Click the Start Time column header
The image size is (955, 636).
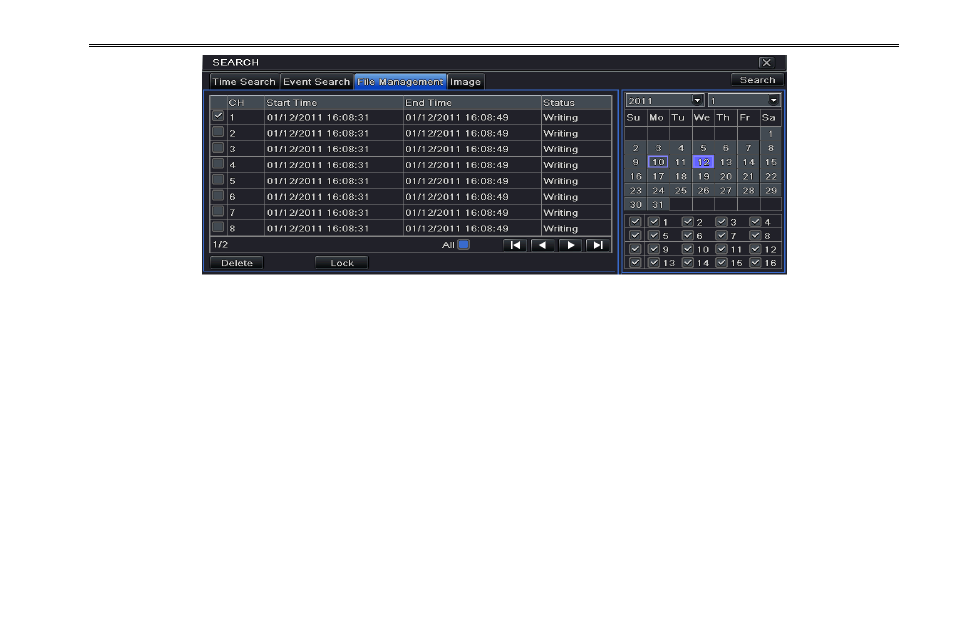click(x=334, y=102)
